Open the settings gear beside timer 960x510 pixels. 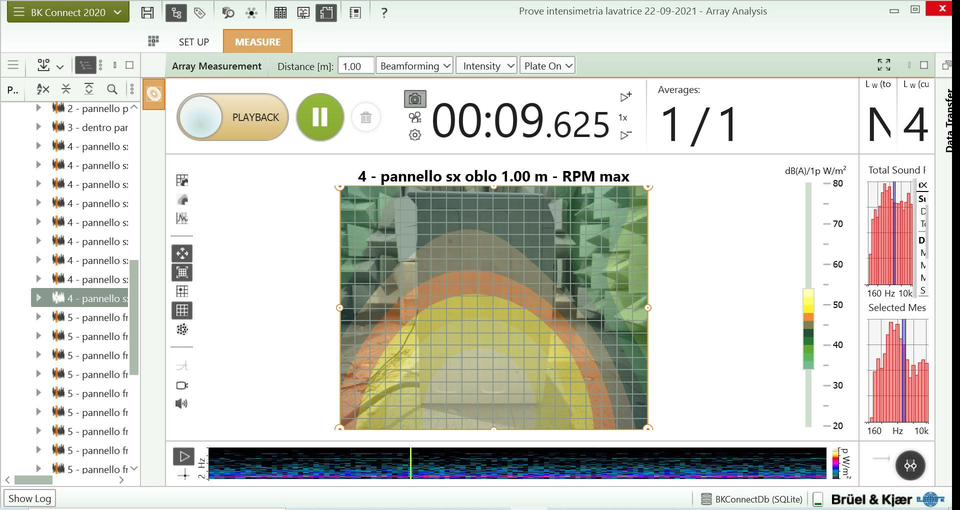(x=414, y=135)
